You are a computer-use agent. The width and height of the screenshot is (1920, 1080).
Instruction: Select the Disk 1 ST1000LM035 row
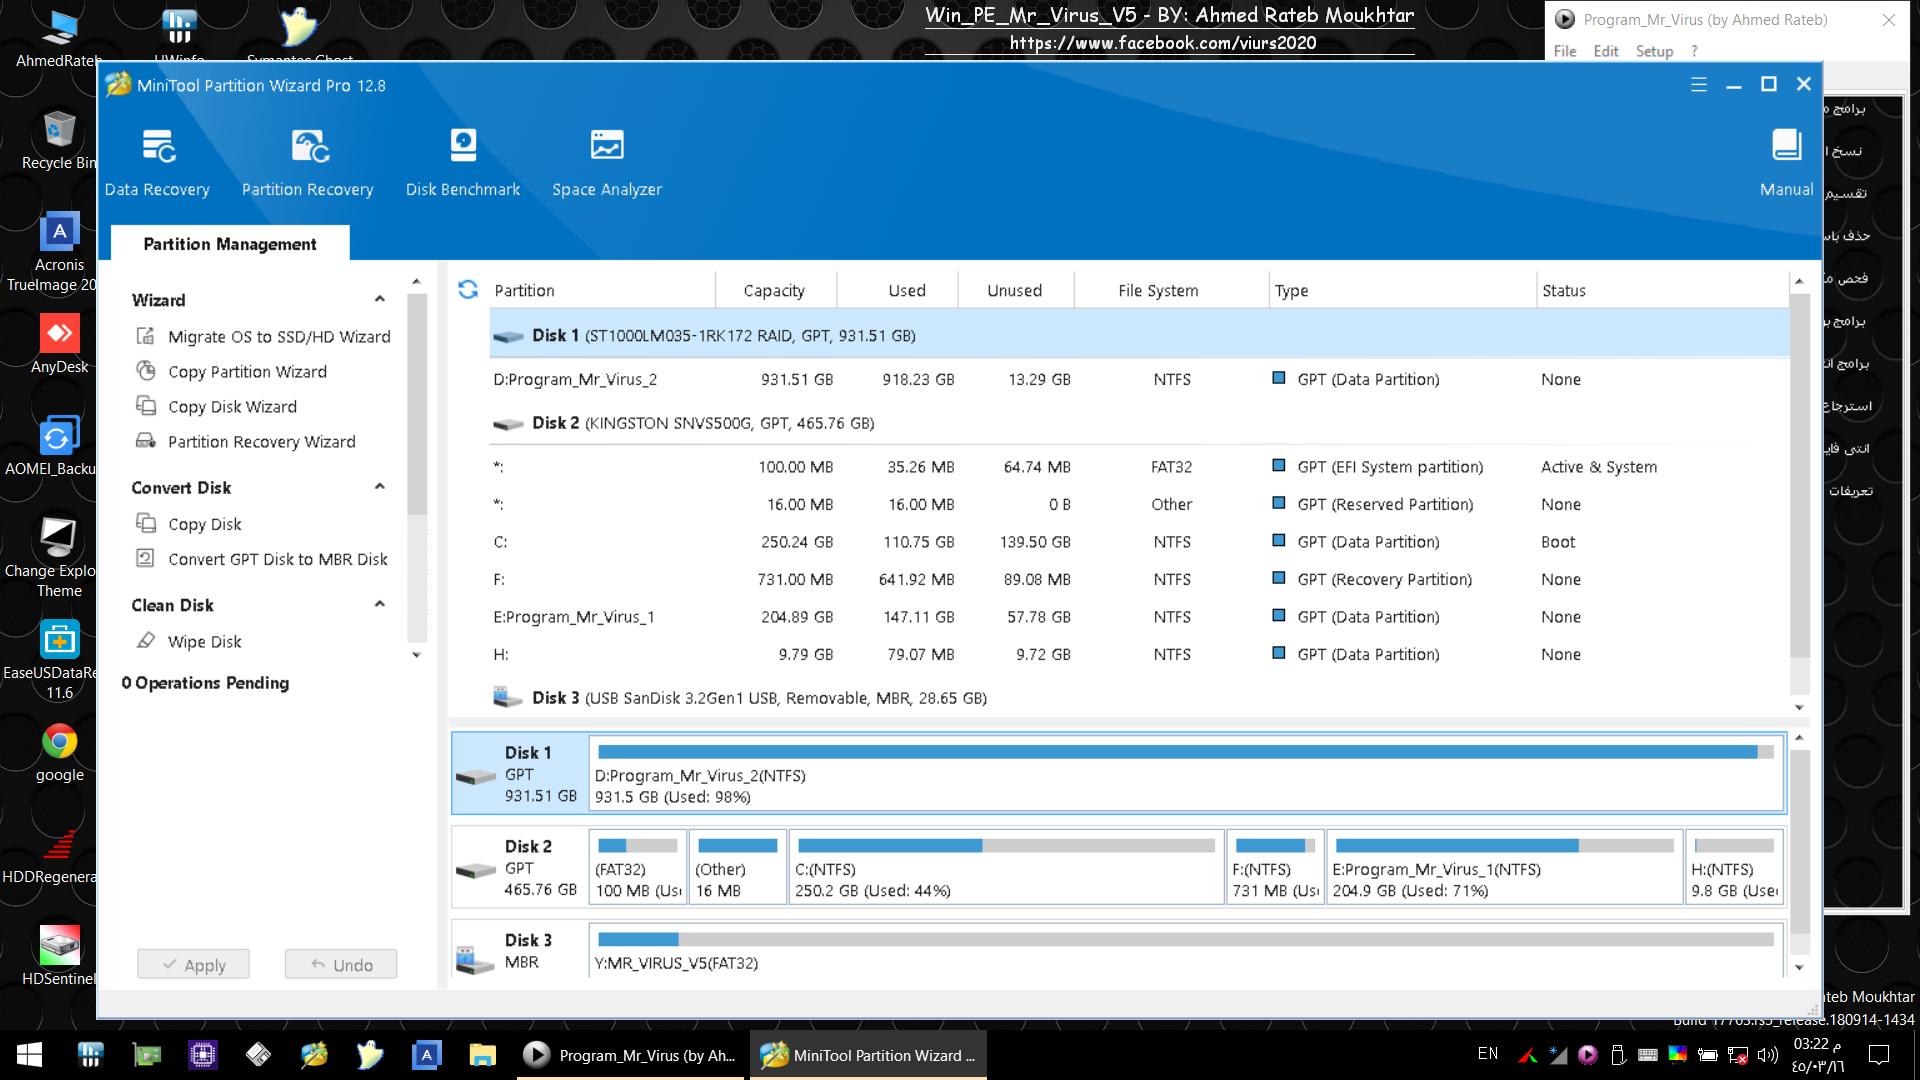click(x=1139, y=336)
